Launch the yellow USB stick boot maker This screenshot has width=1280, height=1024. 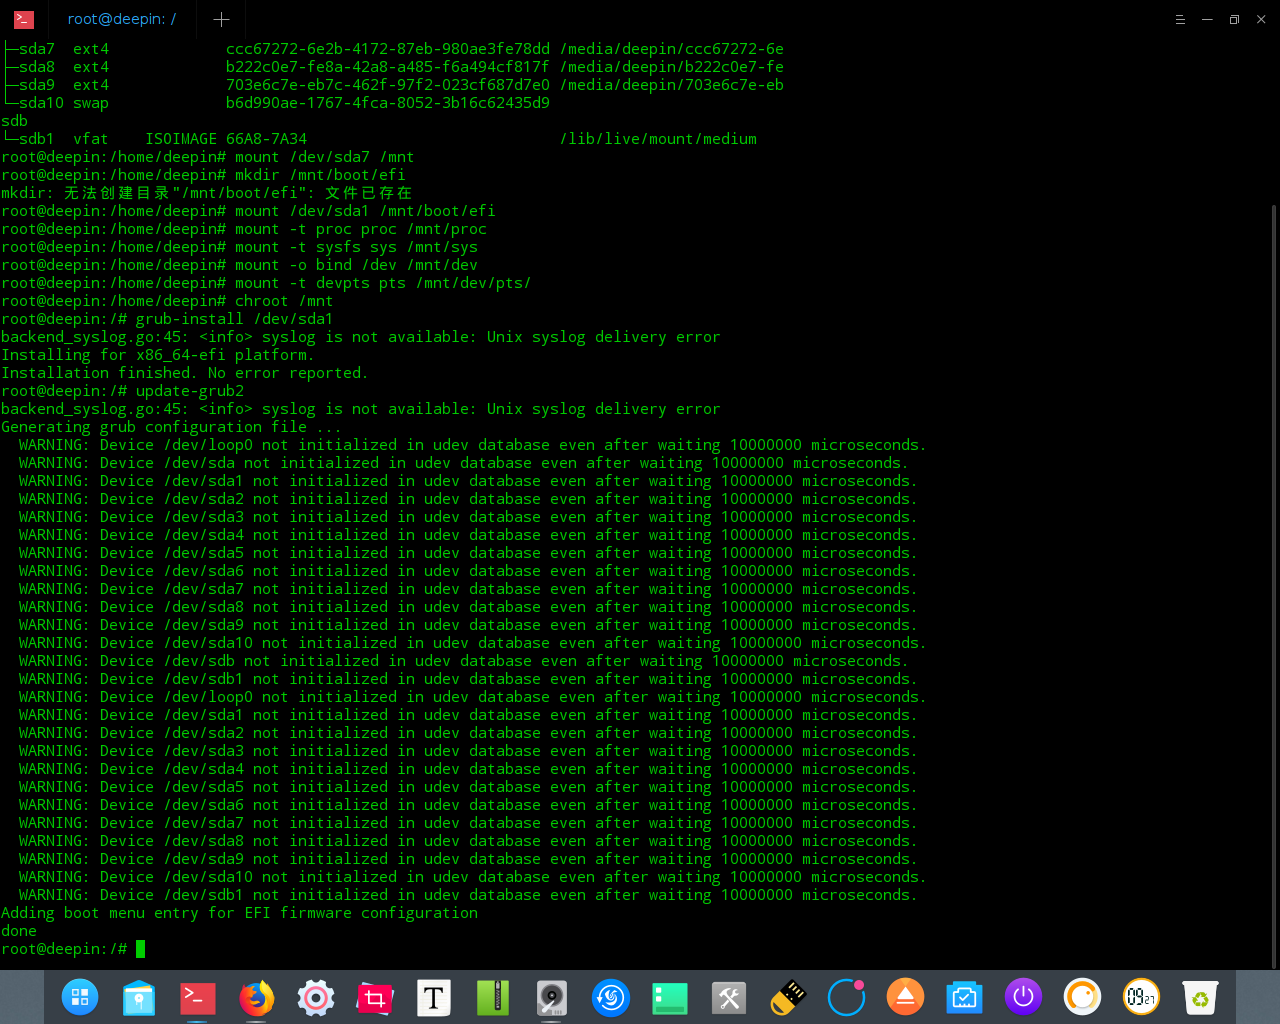pos(787,997)
